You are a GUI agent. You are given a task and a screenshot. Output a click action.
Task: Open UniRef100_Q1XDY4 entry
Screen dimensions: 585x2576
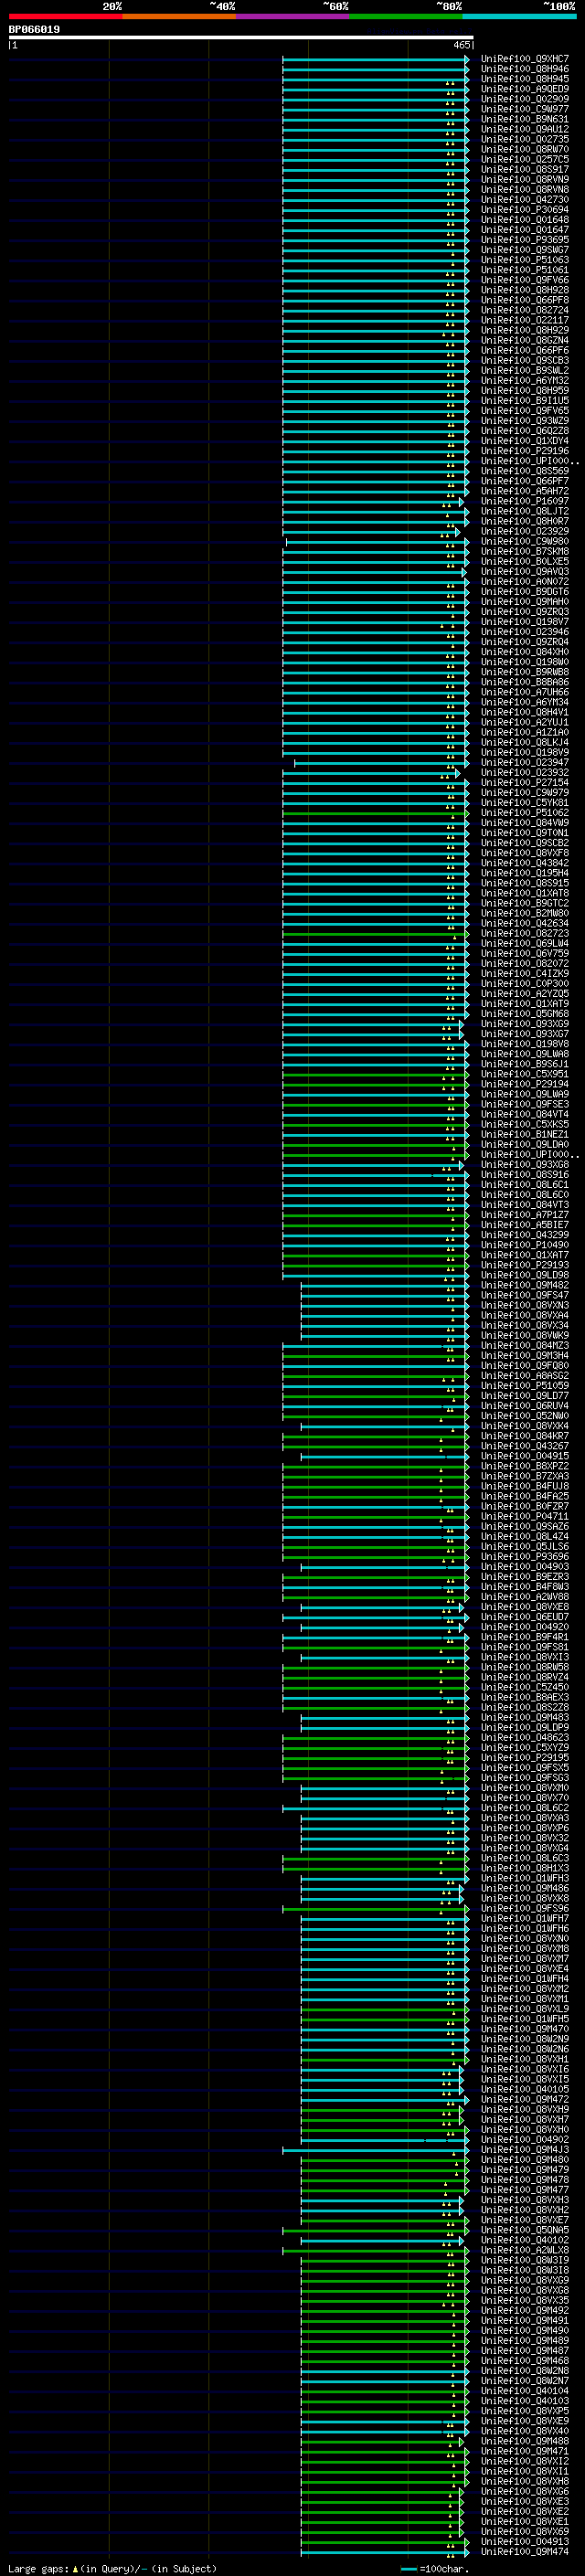[524, 441]
